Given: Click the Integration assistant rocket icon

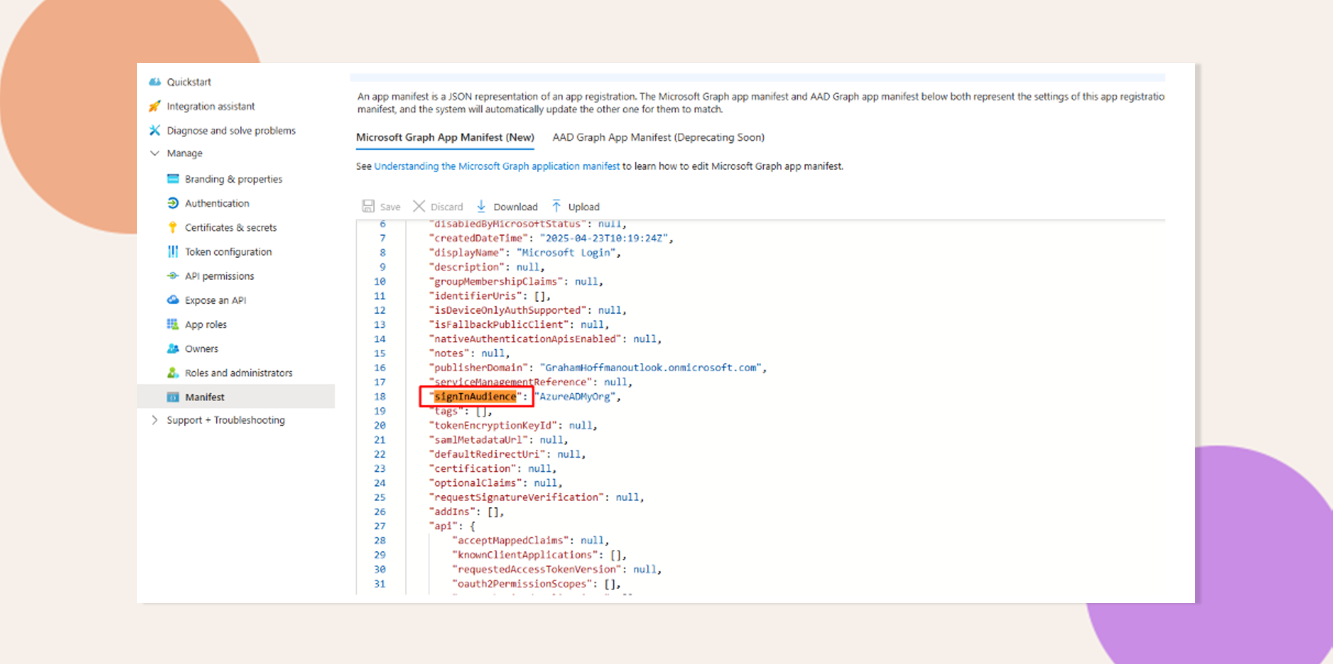Looking at the screenshot, I should [x=155, y=106].
